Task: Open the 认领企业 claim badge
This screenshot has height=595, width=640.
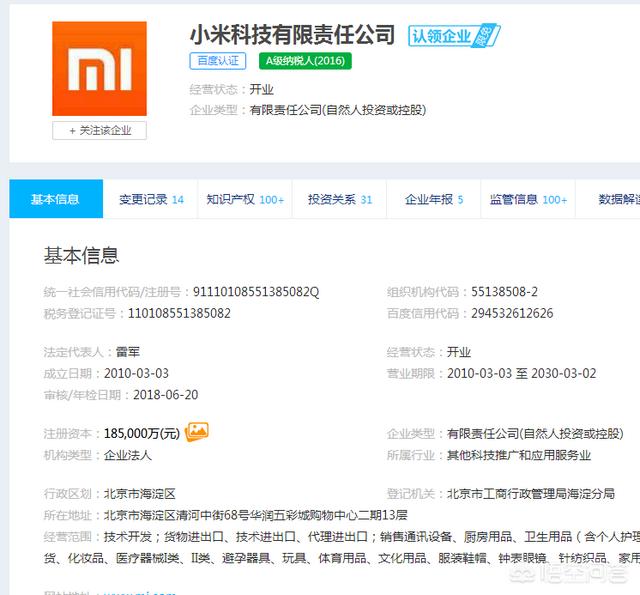Action: tap(454, 36)
